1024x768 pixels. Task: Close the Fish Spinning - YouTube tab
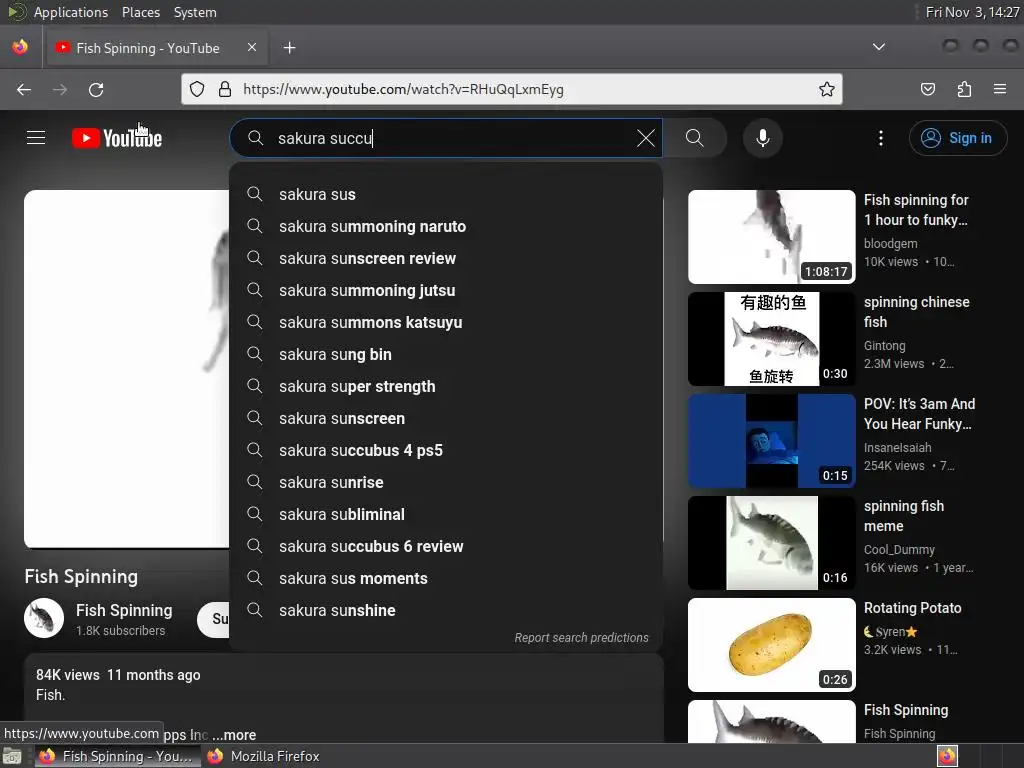tap(252, 47)
